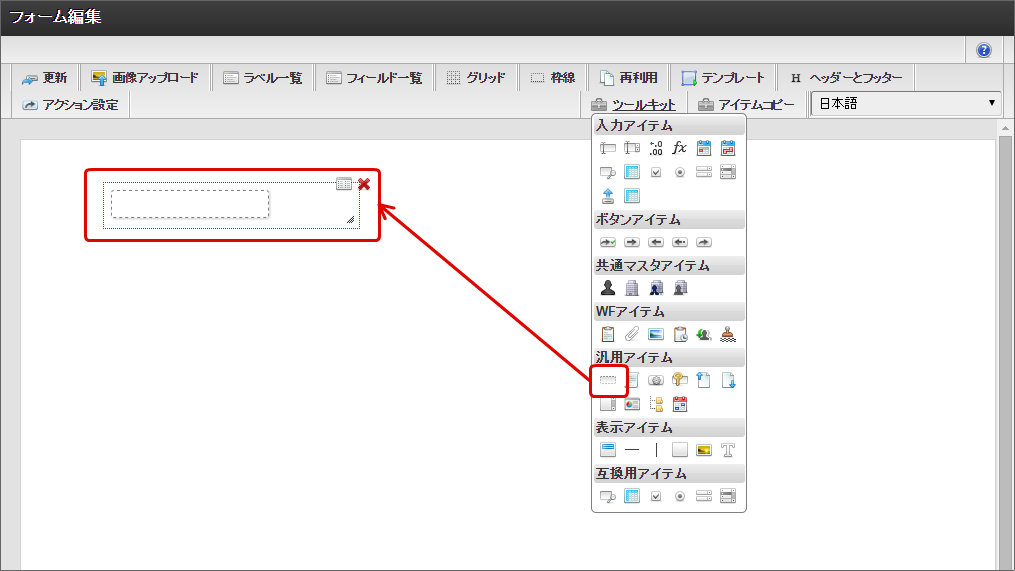Select the search-box list item in 入力アイテム
The width and height of the screenshot is (1015, 571).
(607, 172)
